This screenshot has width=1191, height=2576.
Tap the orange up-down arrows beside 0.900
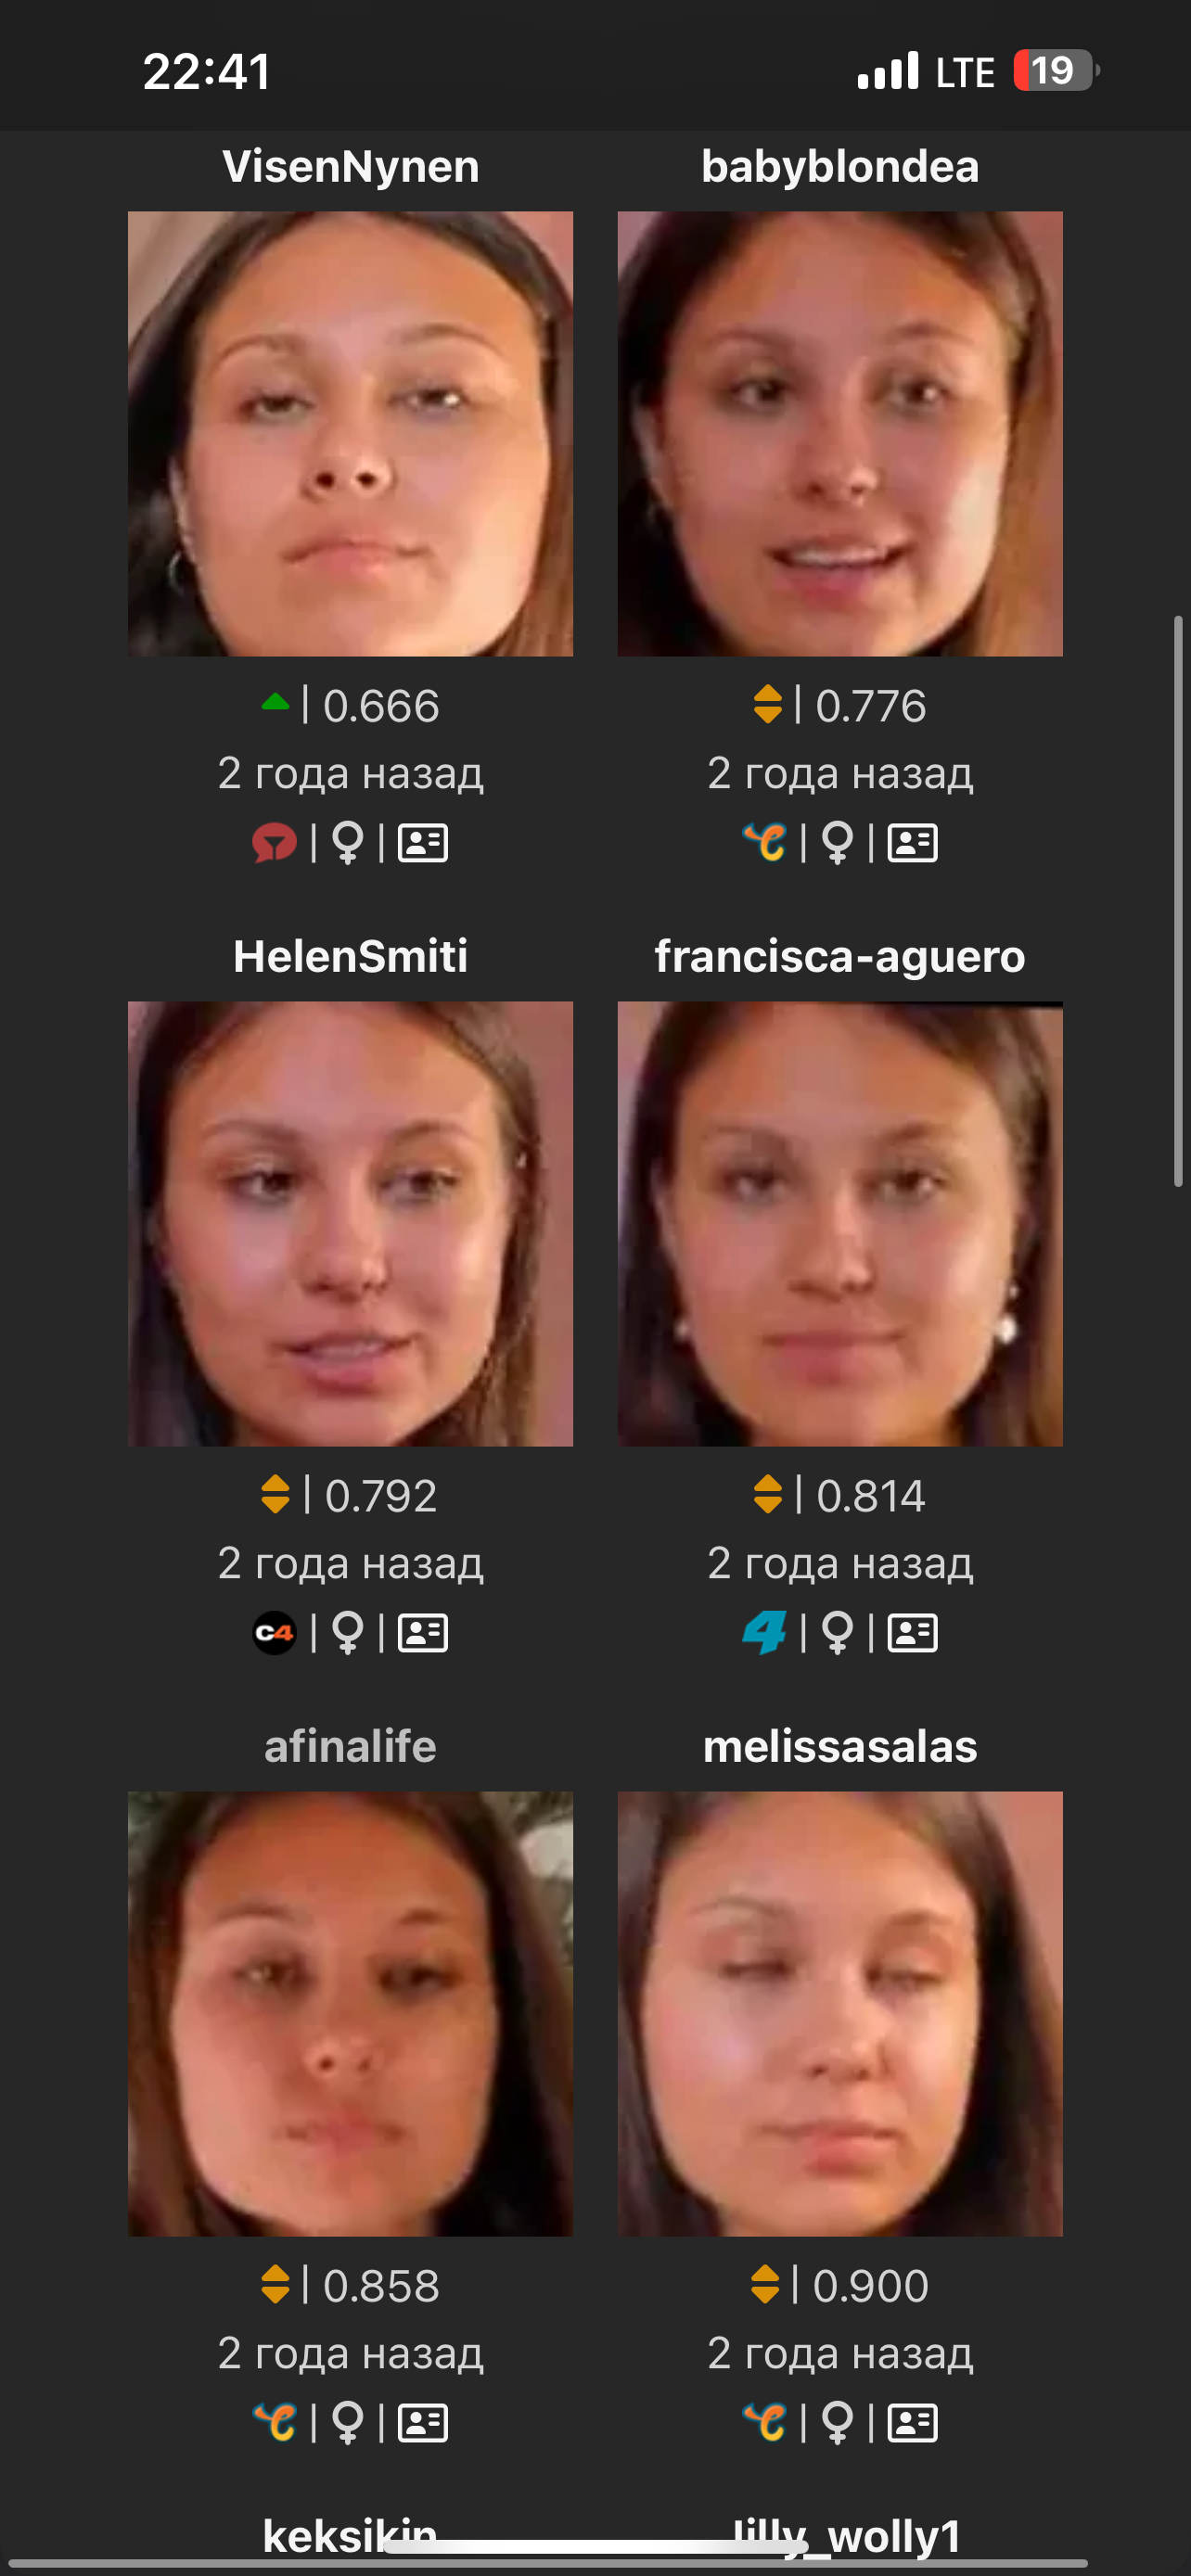point(765,2284)
